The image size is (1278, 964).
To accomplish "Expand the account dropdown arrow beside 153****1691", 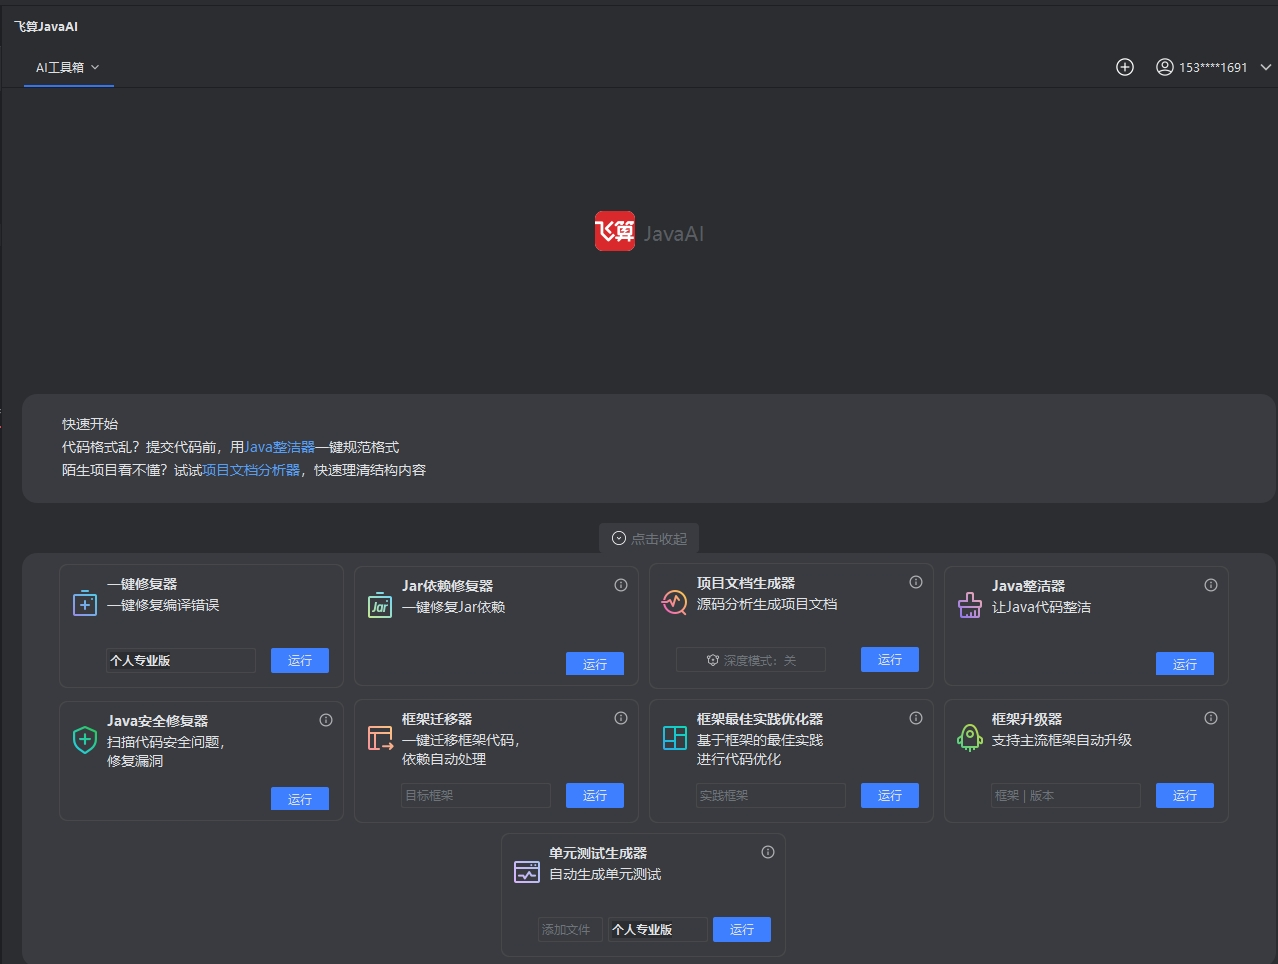I will point(1266,67).
